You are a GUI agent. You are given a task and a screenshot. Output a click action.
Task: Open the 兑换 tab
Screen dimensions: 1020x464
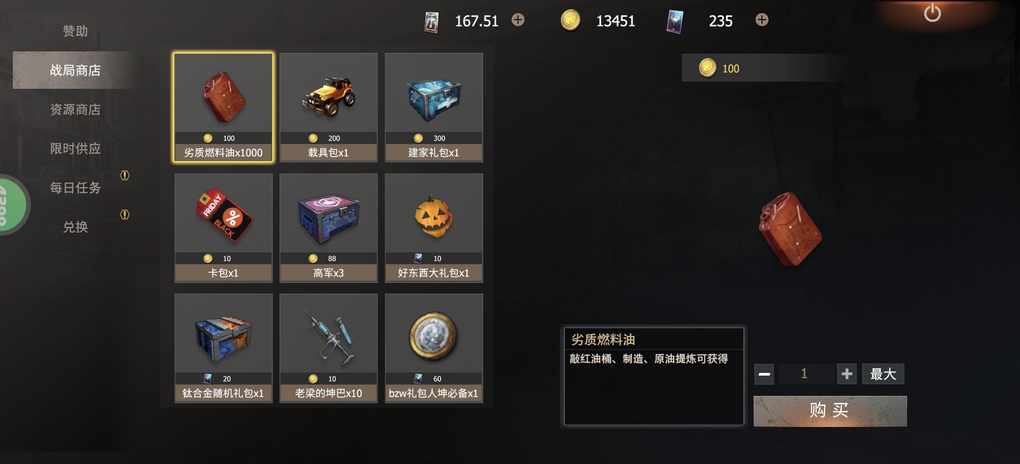coord(75,226)
